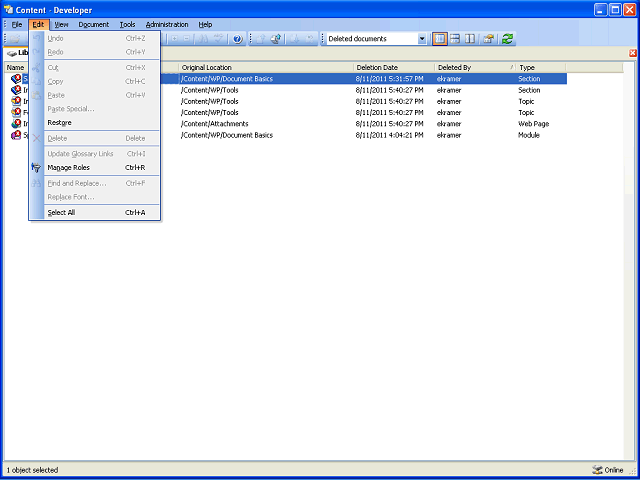Sort by the Name column header
Viewport: 640px width, 480px height.
pyautogui.click(x=16, y=67)
